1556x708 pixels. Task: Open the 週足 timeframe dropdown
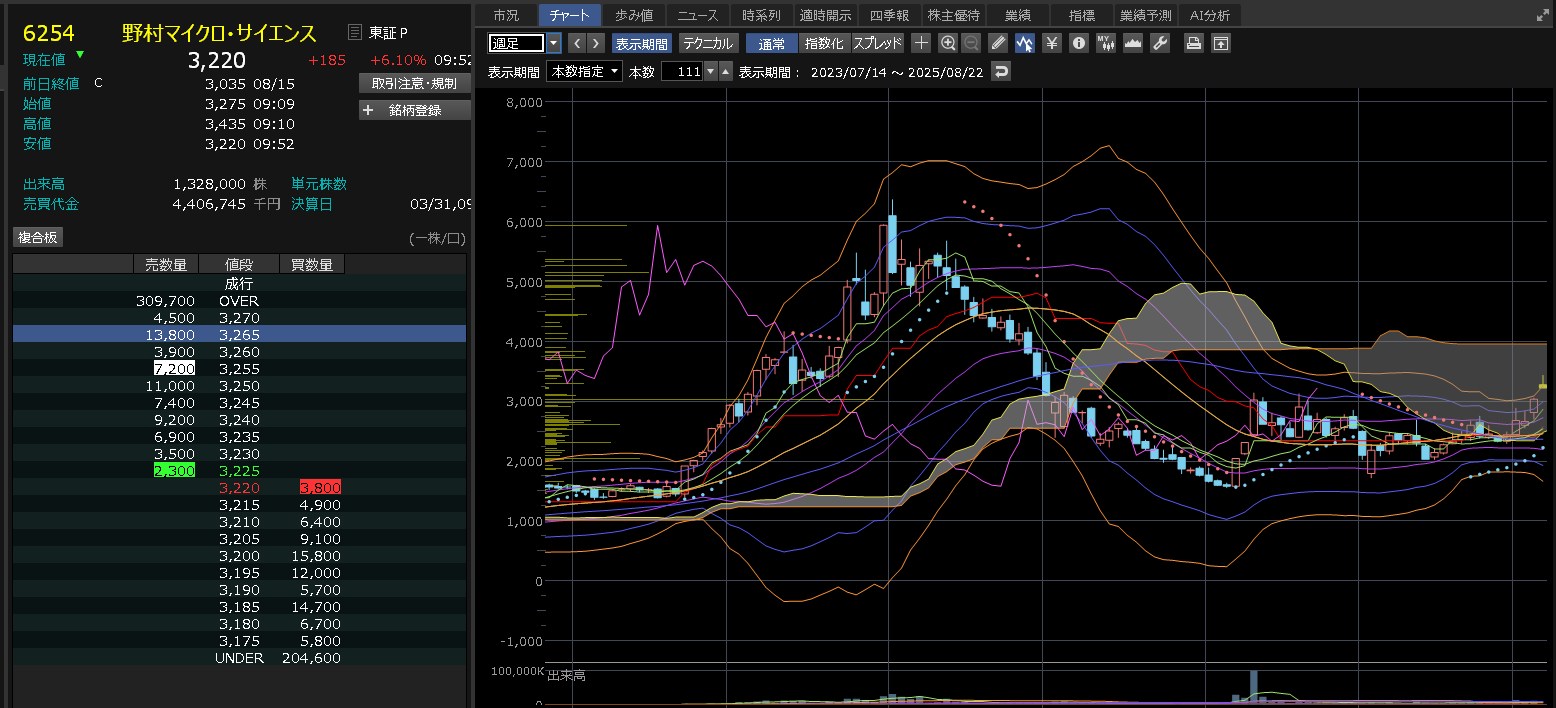554,43
